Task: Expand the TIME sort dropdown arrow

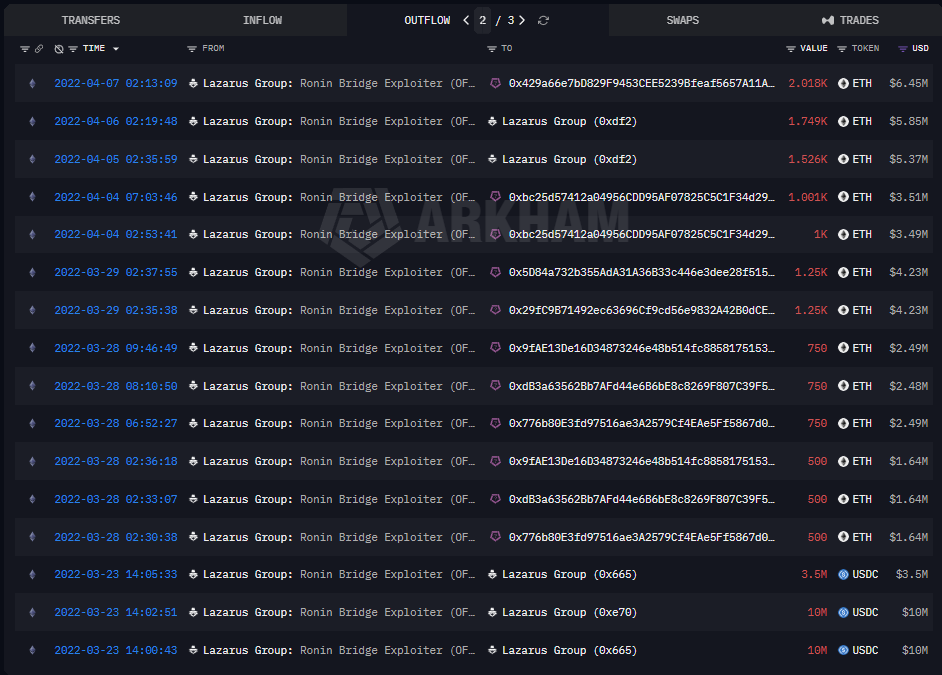Action: (x=116, y=49)
